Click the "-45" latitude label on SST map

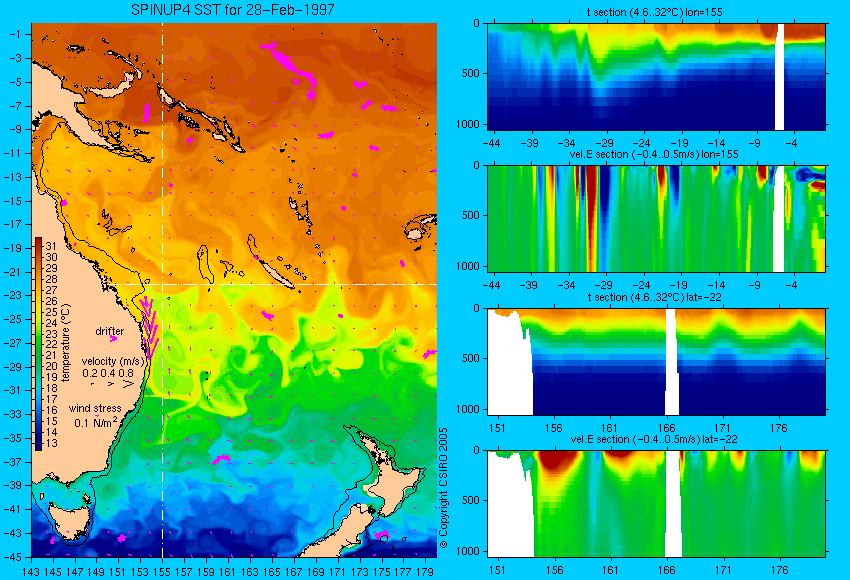pos(14,557)
